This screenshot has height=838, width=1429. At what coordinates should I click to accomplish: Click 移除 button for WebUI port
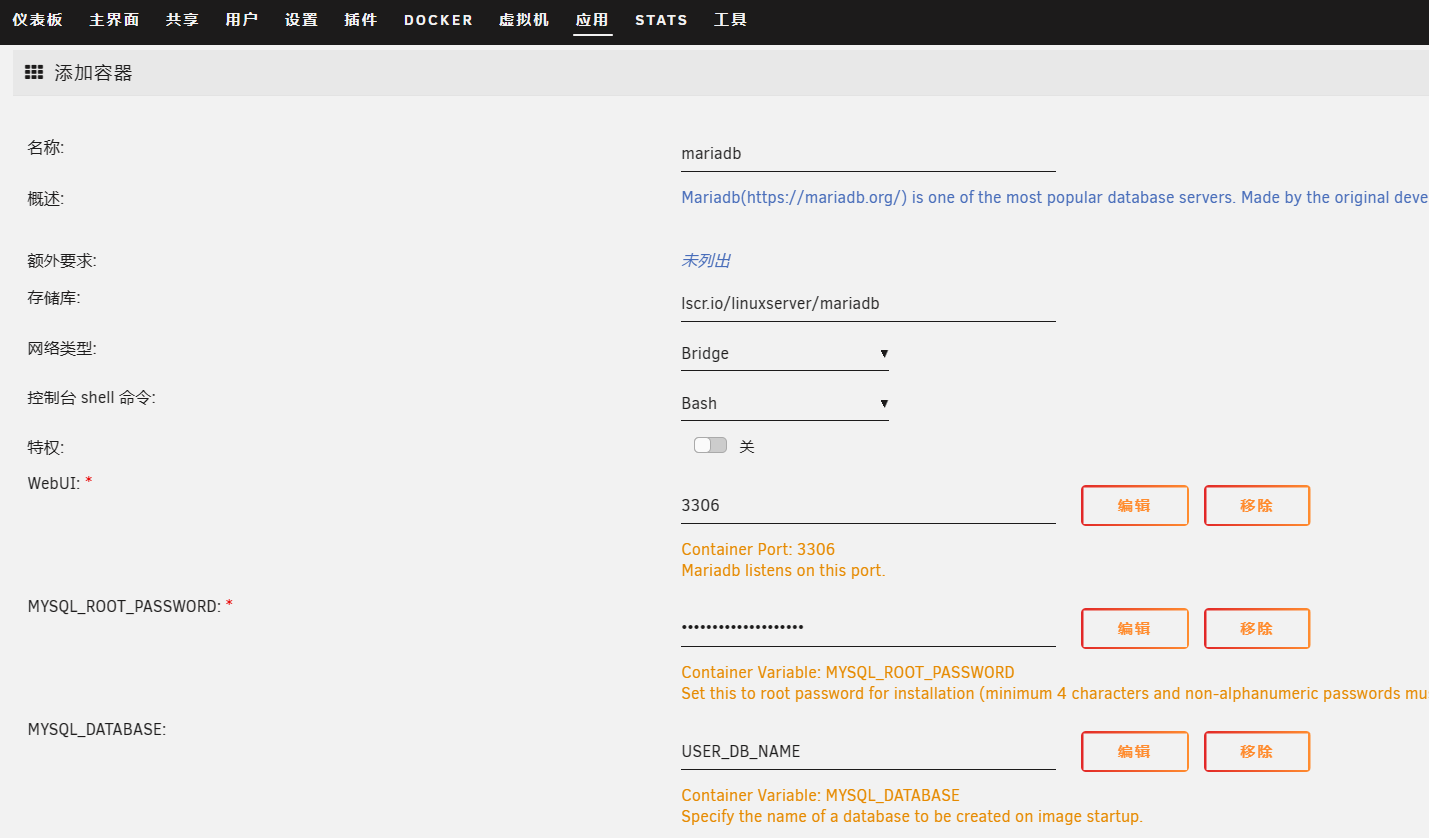pos(1256,506)
